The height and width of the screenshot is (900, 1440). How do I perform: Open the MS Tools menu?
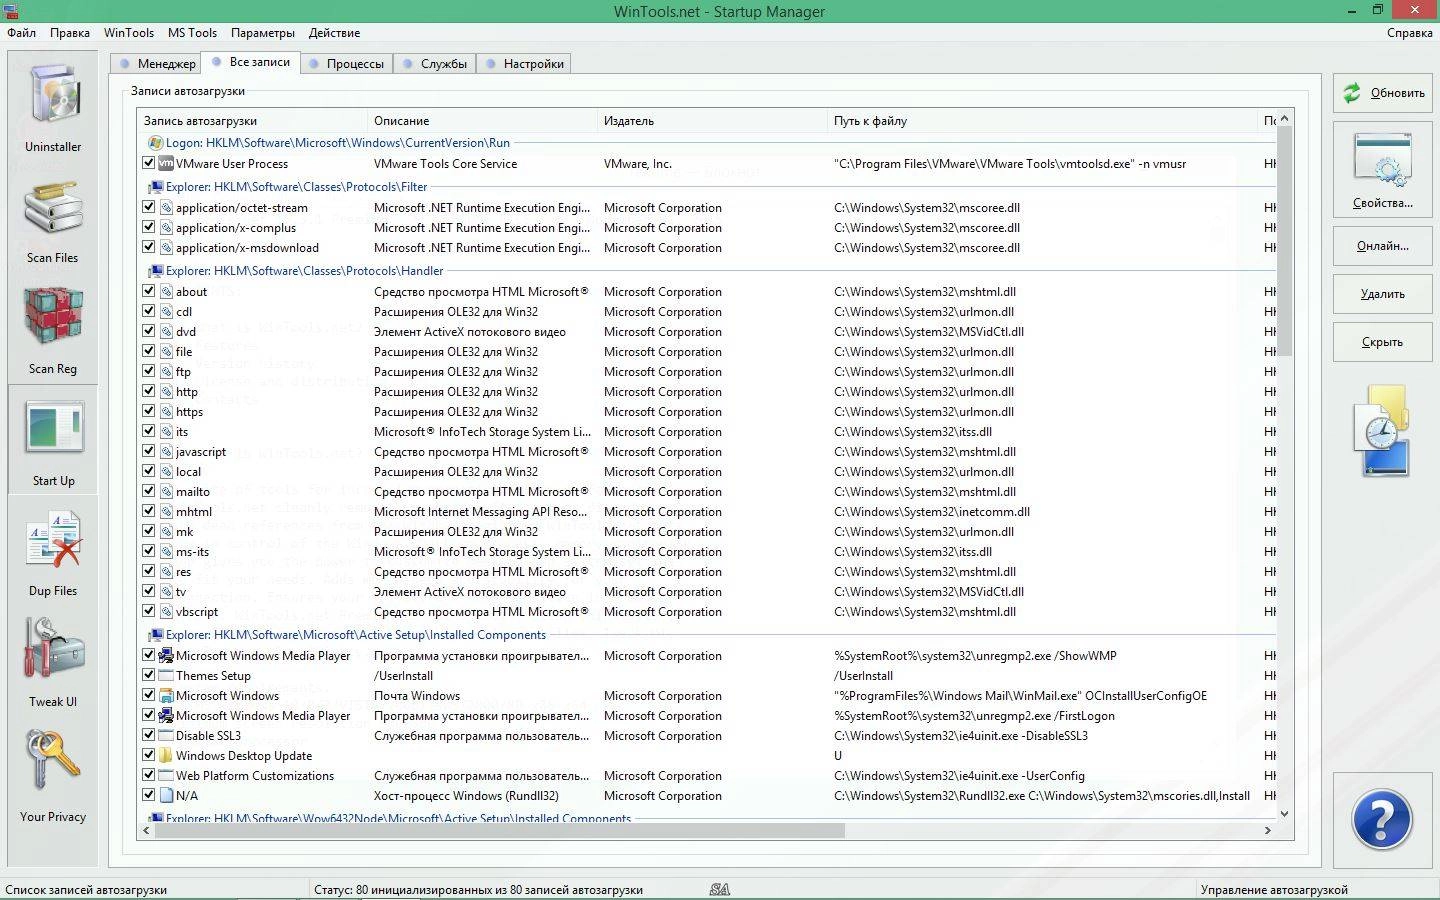[192, 33]
